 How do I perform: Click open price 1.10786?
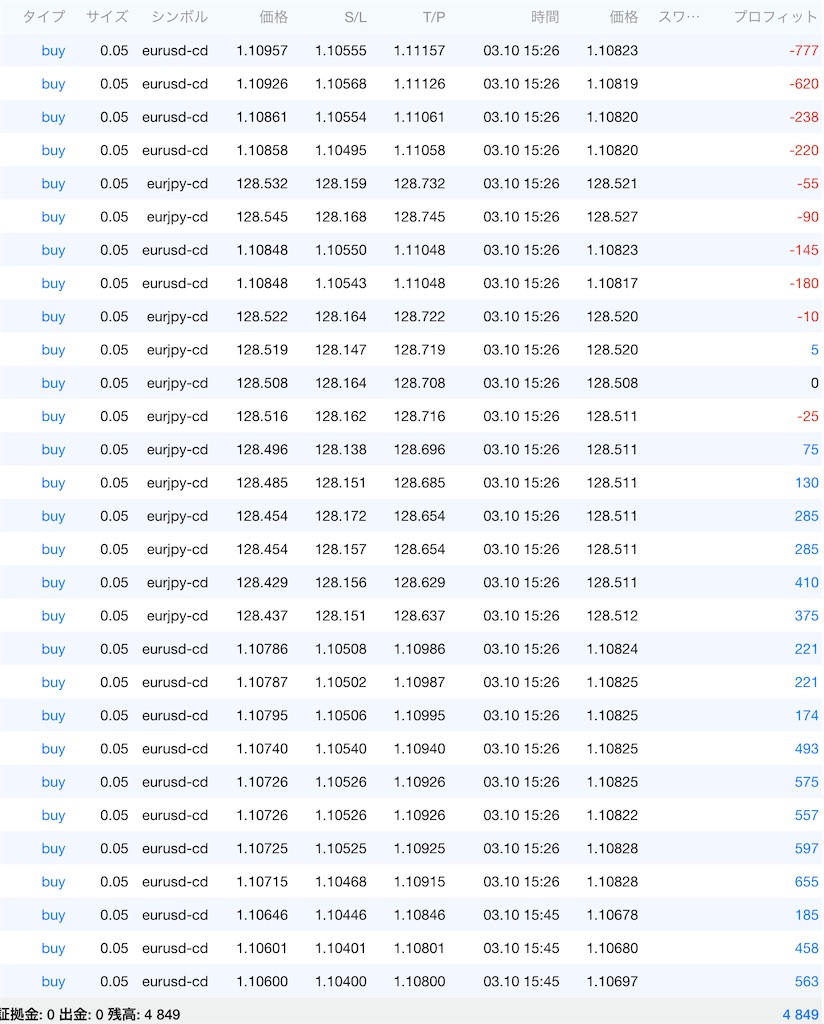(262, 649)
